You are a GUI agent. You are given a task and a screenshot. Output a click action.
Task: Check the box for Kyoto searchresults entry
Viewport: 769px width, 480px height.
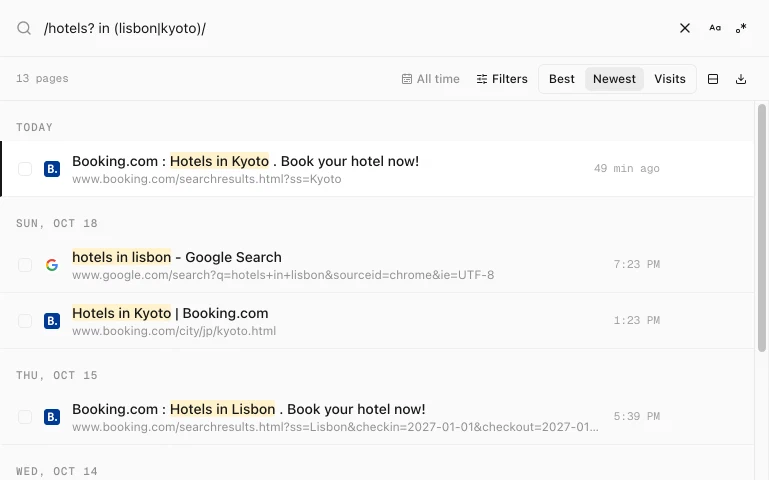25,169
